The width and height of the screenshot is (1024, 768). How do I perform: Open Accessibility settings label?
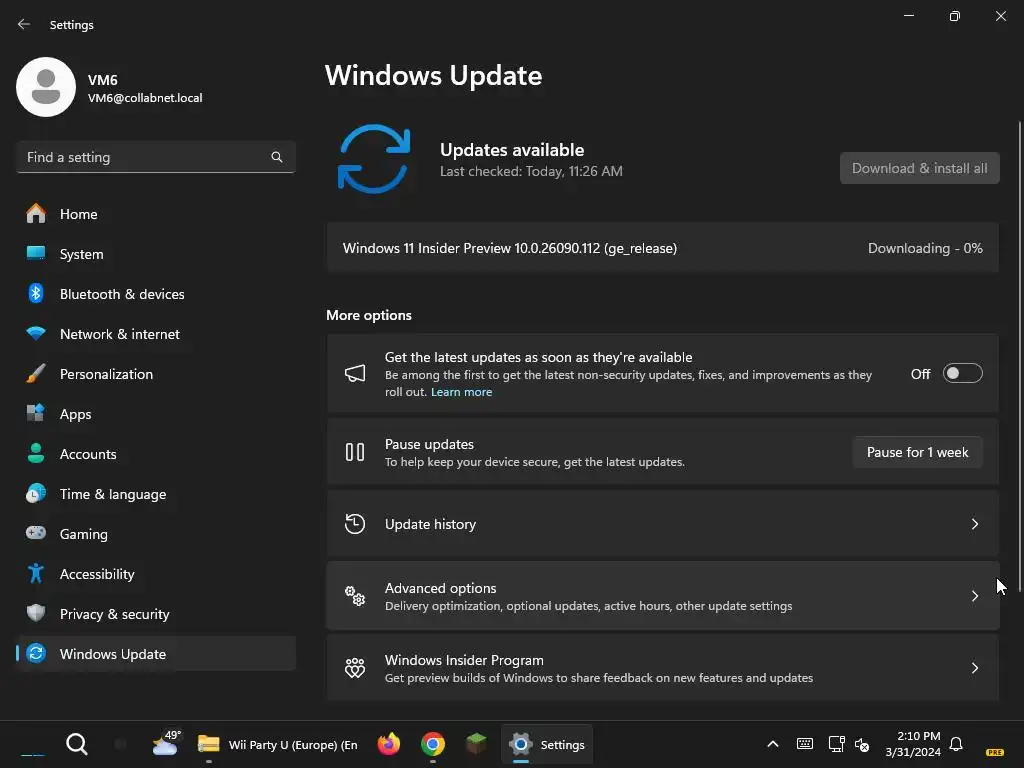(x=97, y=574)
